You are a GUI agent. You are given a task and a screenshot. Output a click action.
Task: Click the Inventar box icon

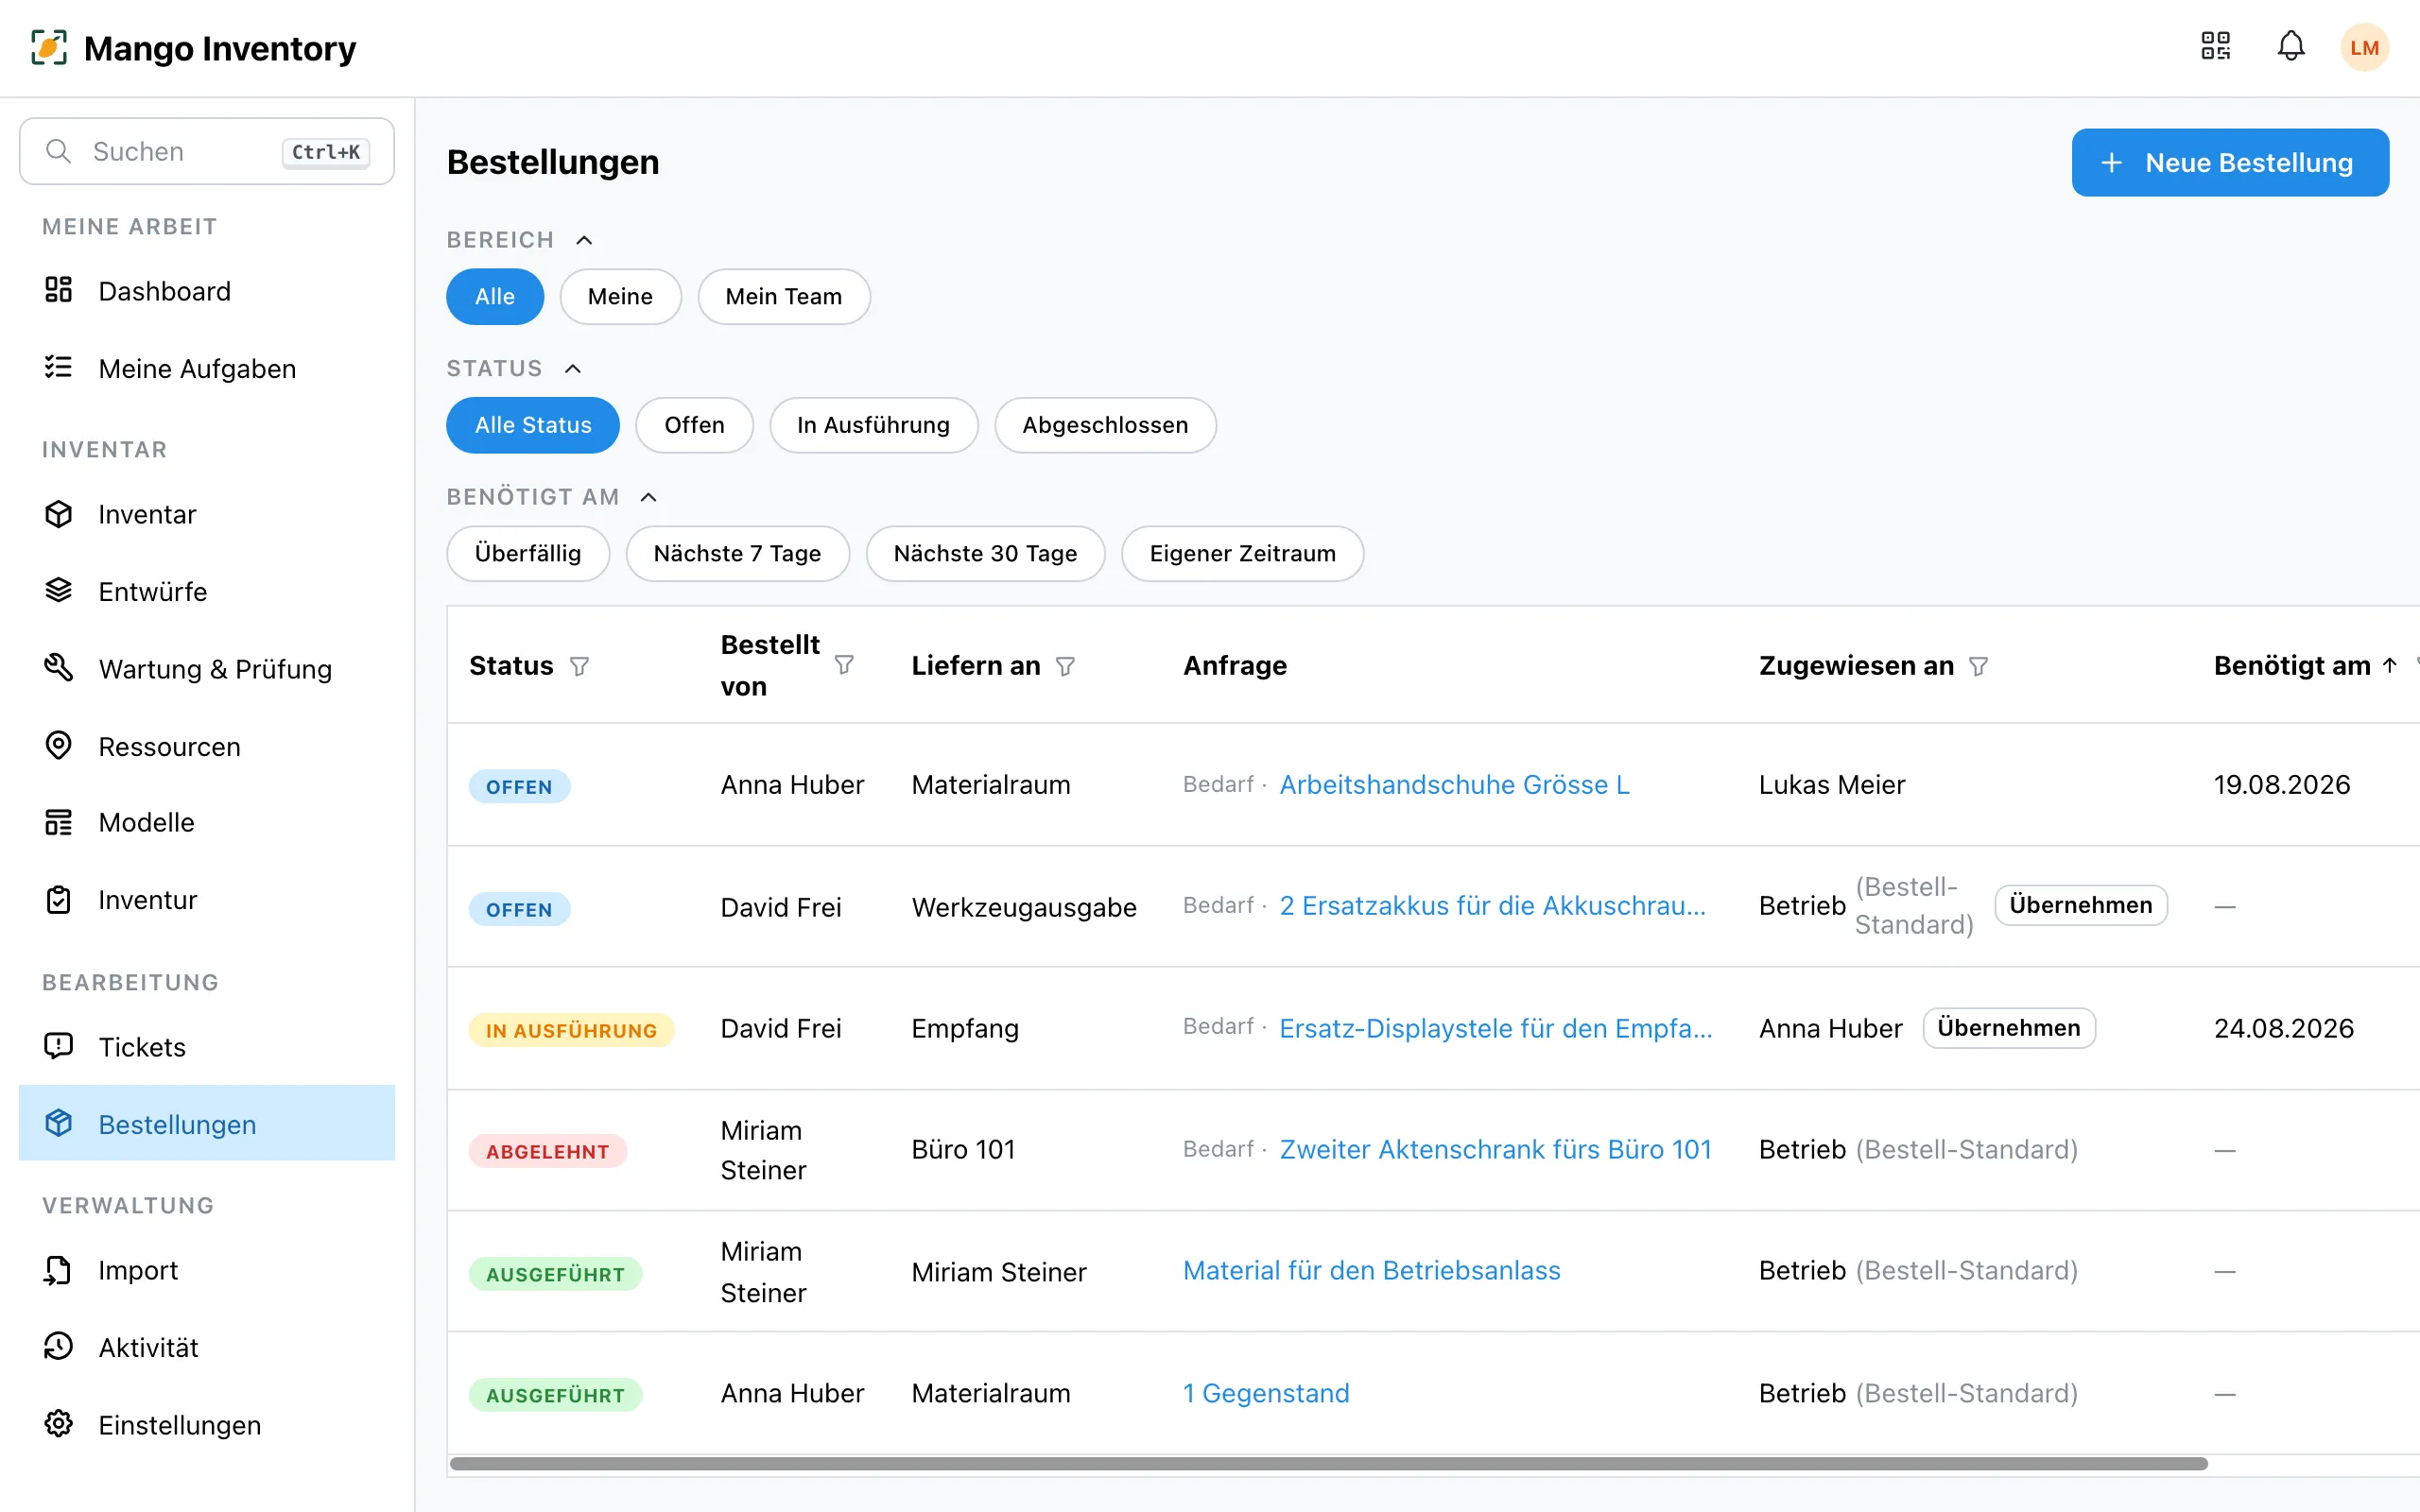pyautogui.click(x=59, y=513)
